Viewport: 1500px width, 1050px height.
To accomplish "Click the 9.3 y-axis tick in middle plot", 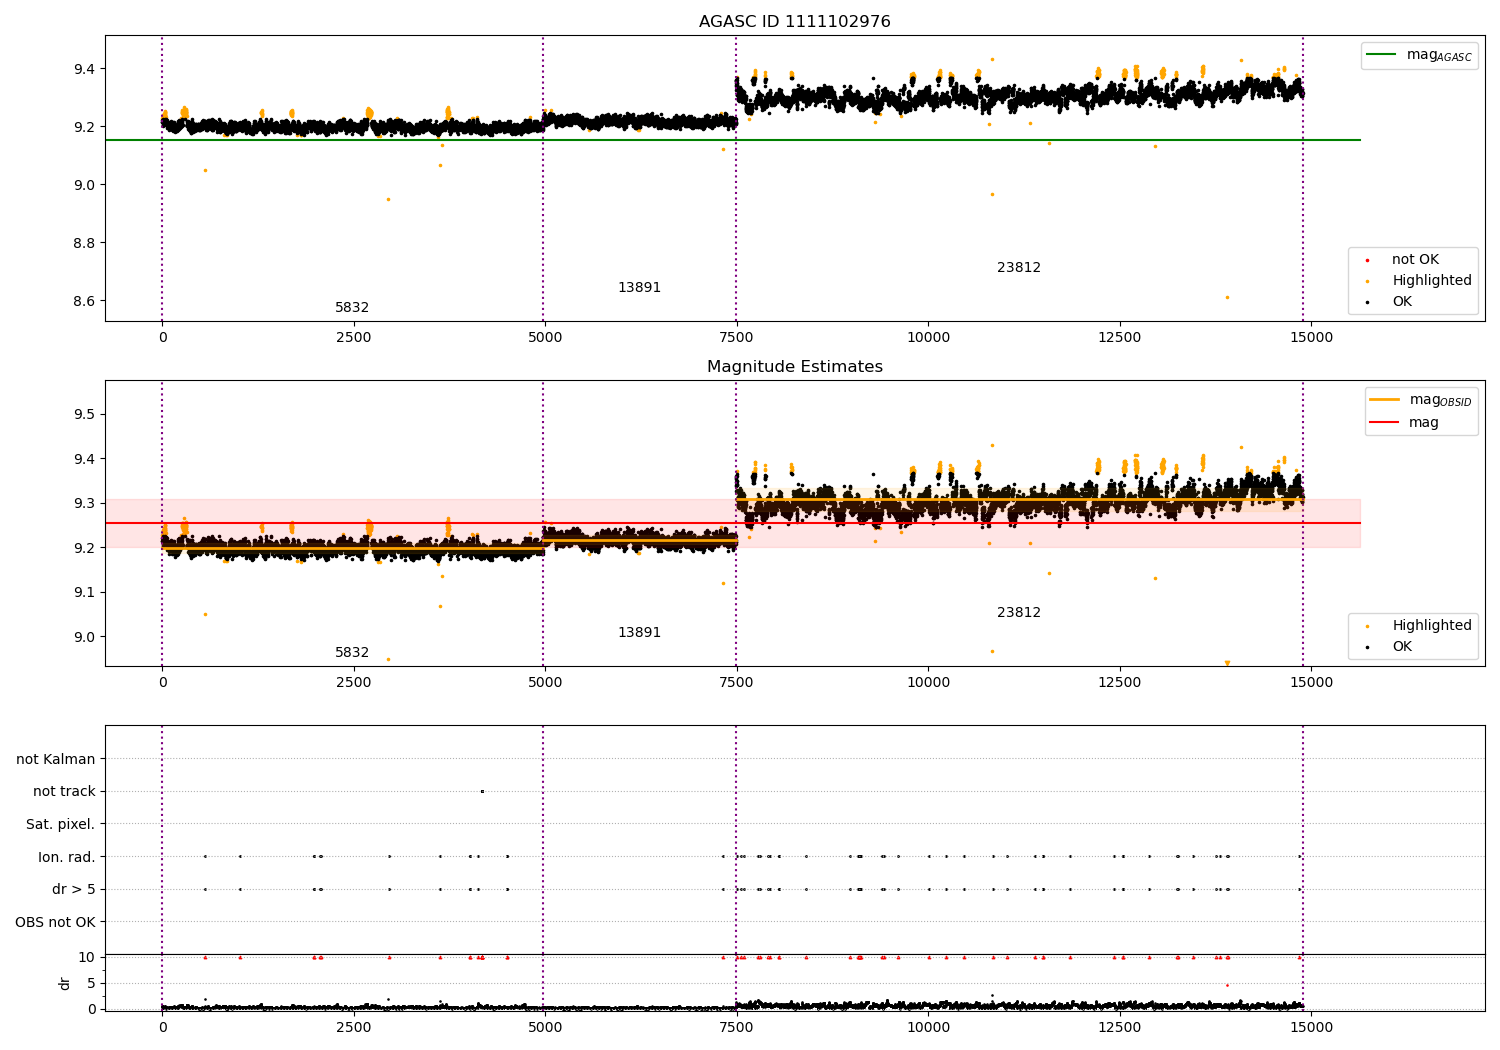I will pos(84,503).
